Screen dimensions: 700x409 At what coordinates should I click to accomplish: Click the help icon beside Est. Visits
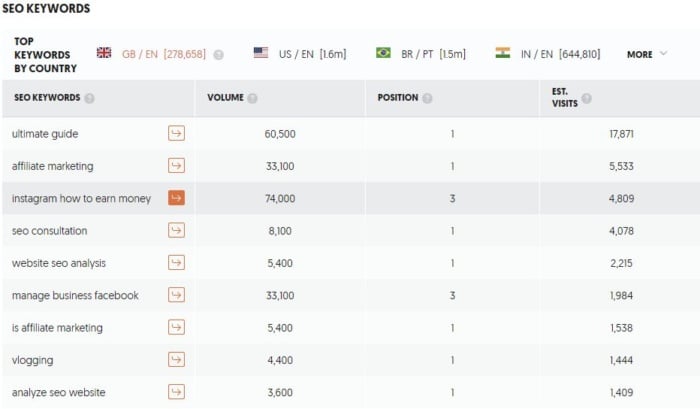coord(587,98)
